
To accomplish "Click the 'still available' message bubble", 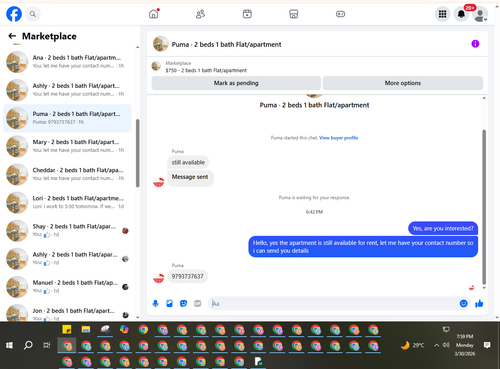I will (188, 162).
